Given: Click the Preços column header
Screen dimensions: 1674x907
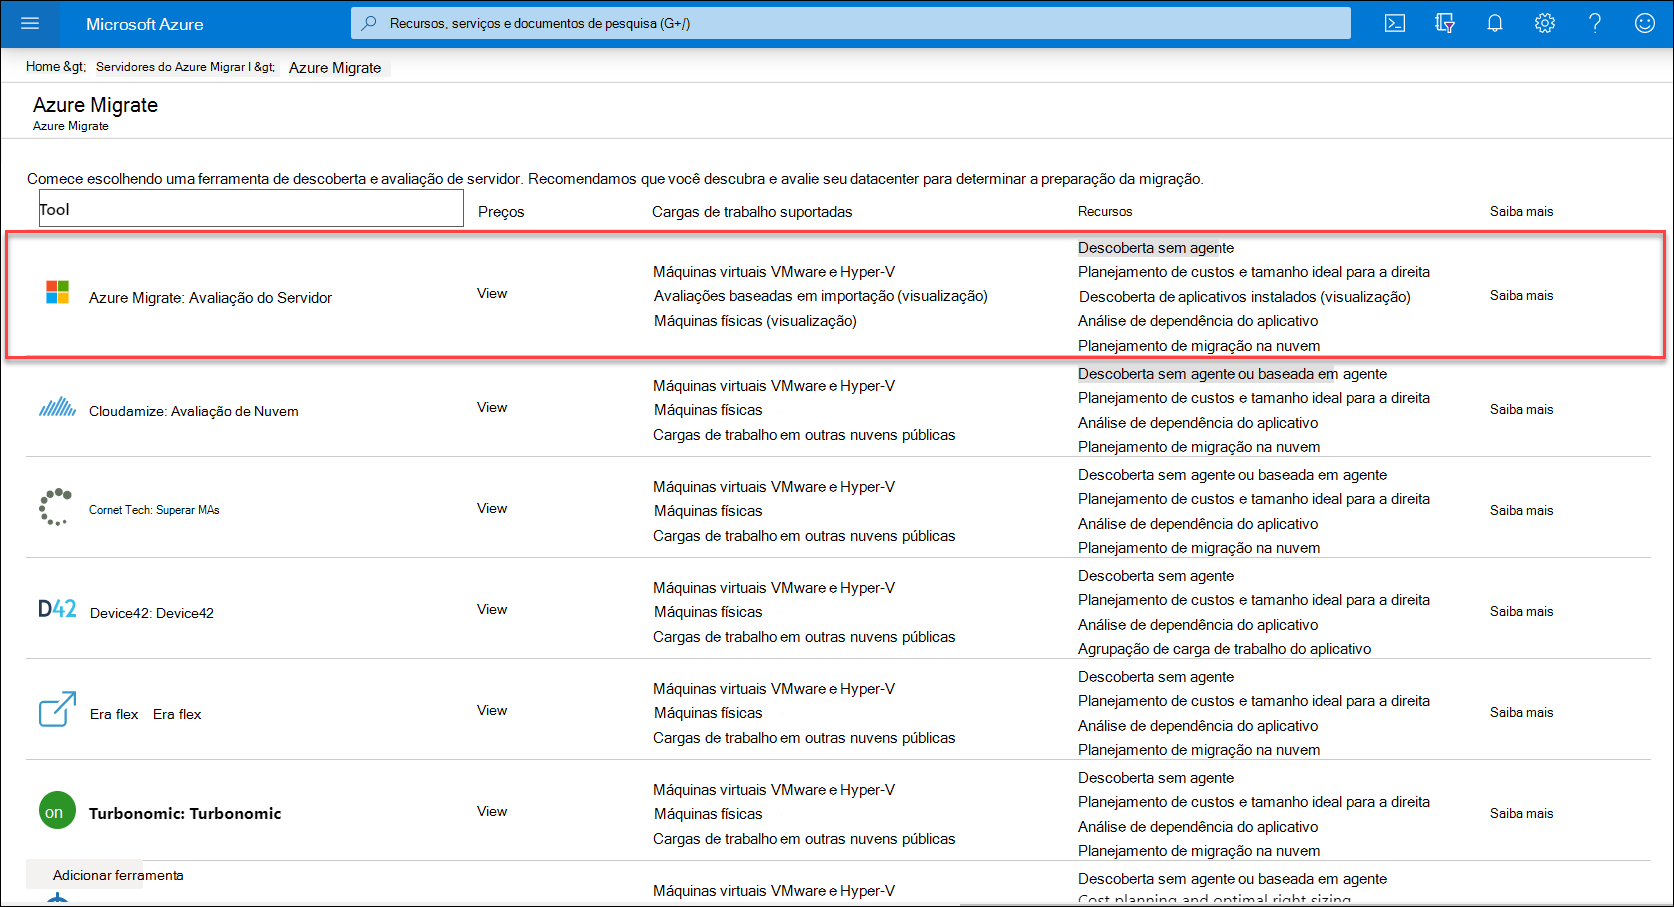Looking at the screenshot, I should (x=501, y=212).
